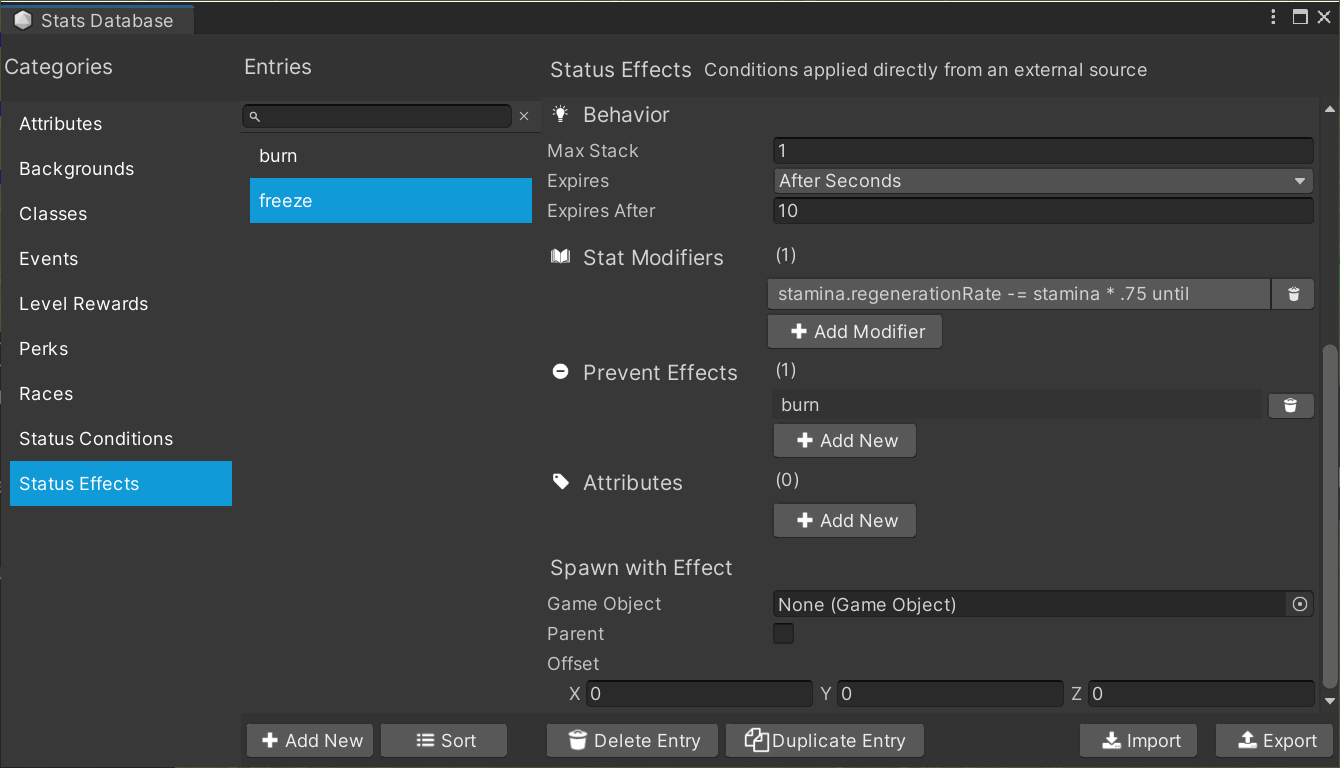
Task: Open the Status Conditions category
Action: [x=96, y=439]
